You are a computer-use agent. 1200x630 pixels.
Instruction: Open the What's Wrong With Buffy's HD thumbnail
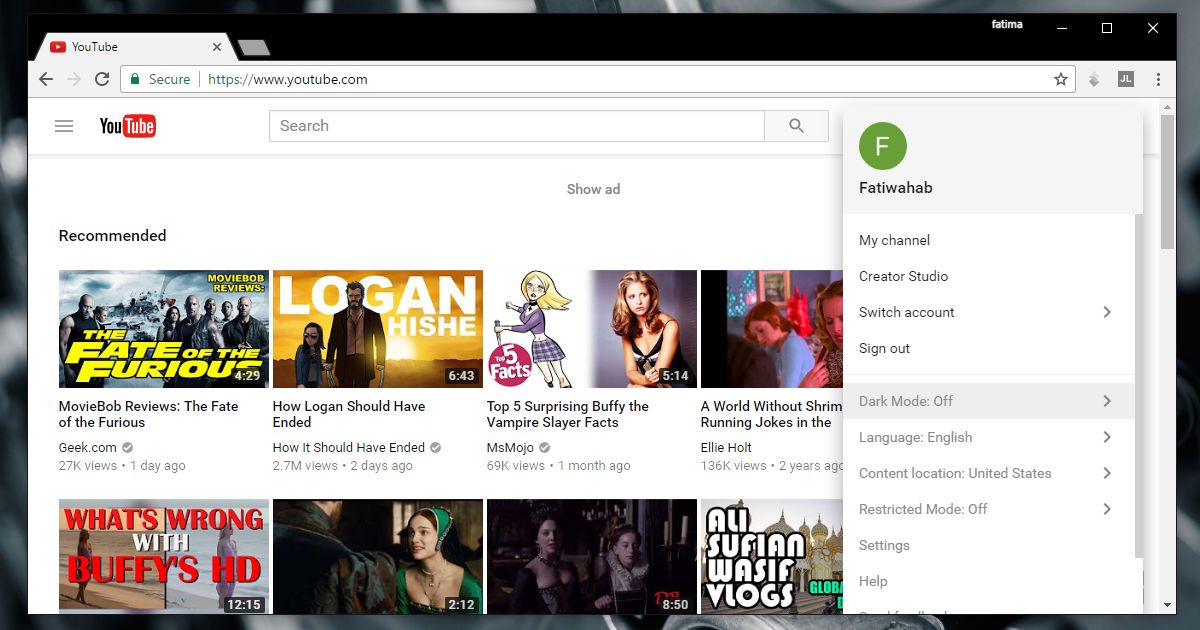tap(164, 557)
